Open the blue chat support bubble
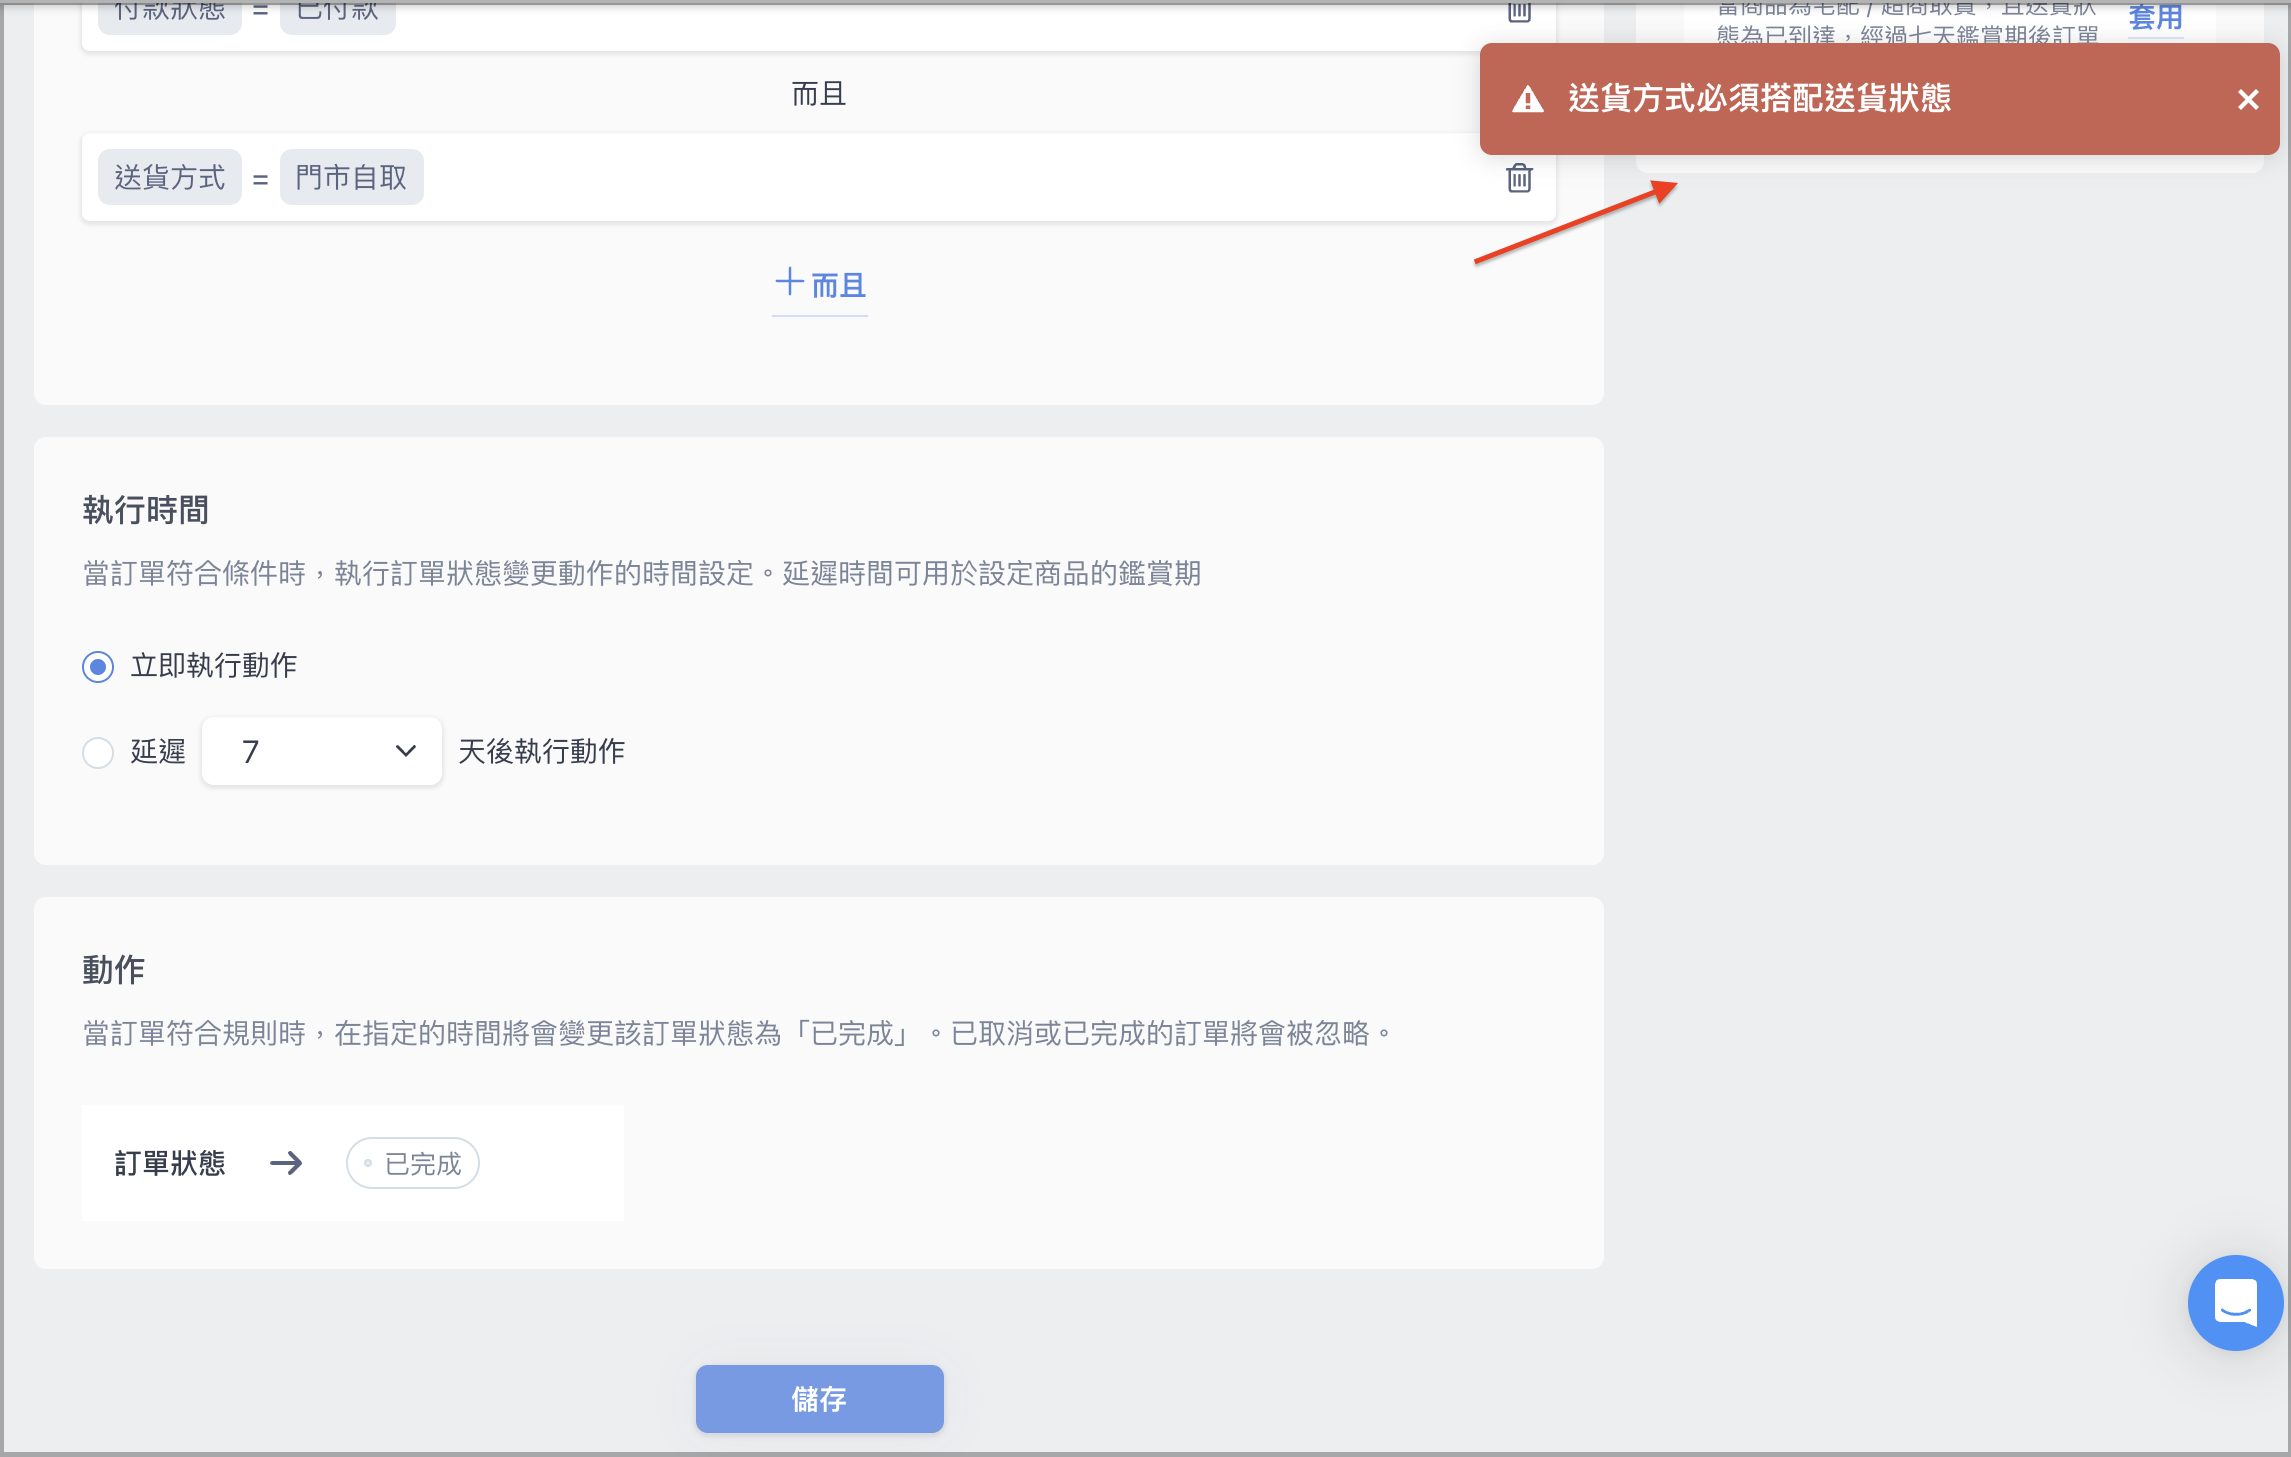This screenshot has height=1457, width=2291. (x=2235, y=1302)
